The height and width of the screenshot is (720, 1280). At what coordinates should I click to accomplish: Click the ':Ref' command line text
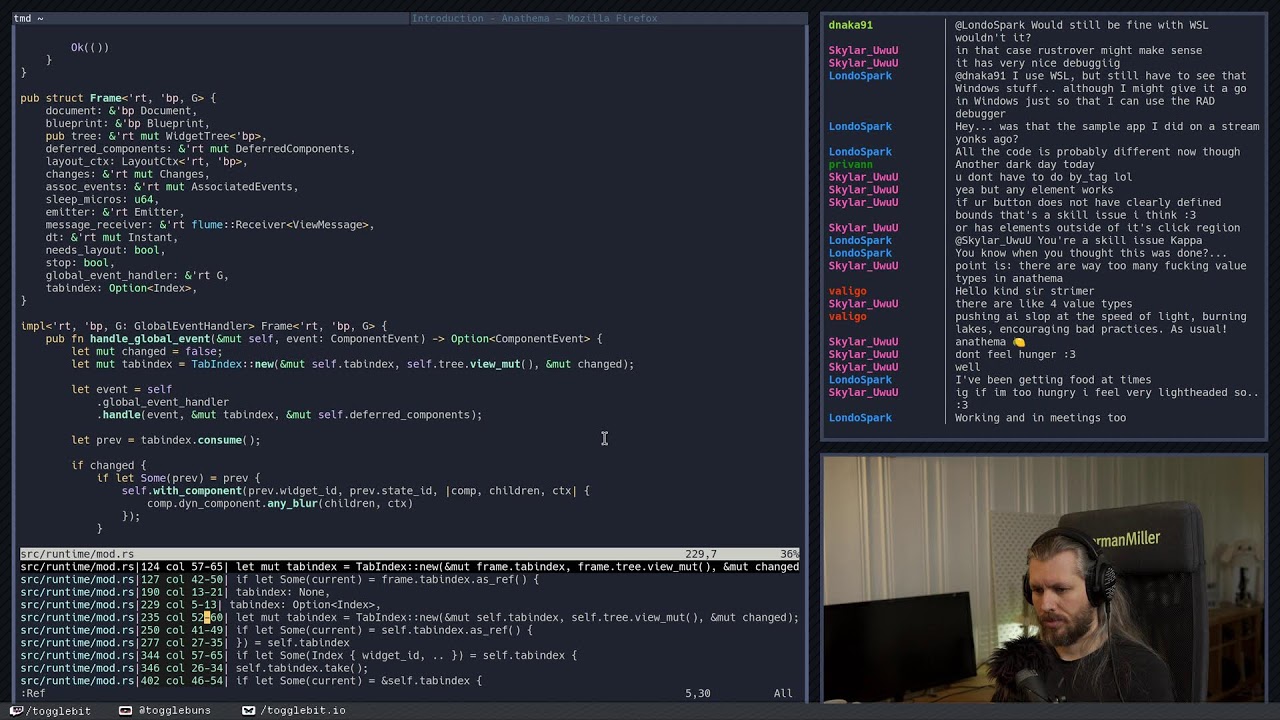point(33,693)
